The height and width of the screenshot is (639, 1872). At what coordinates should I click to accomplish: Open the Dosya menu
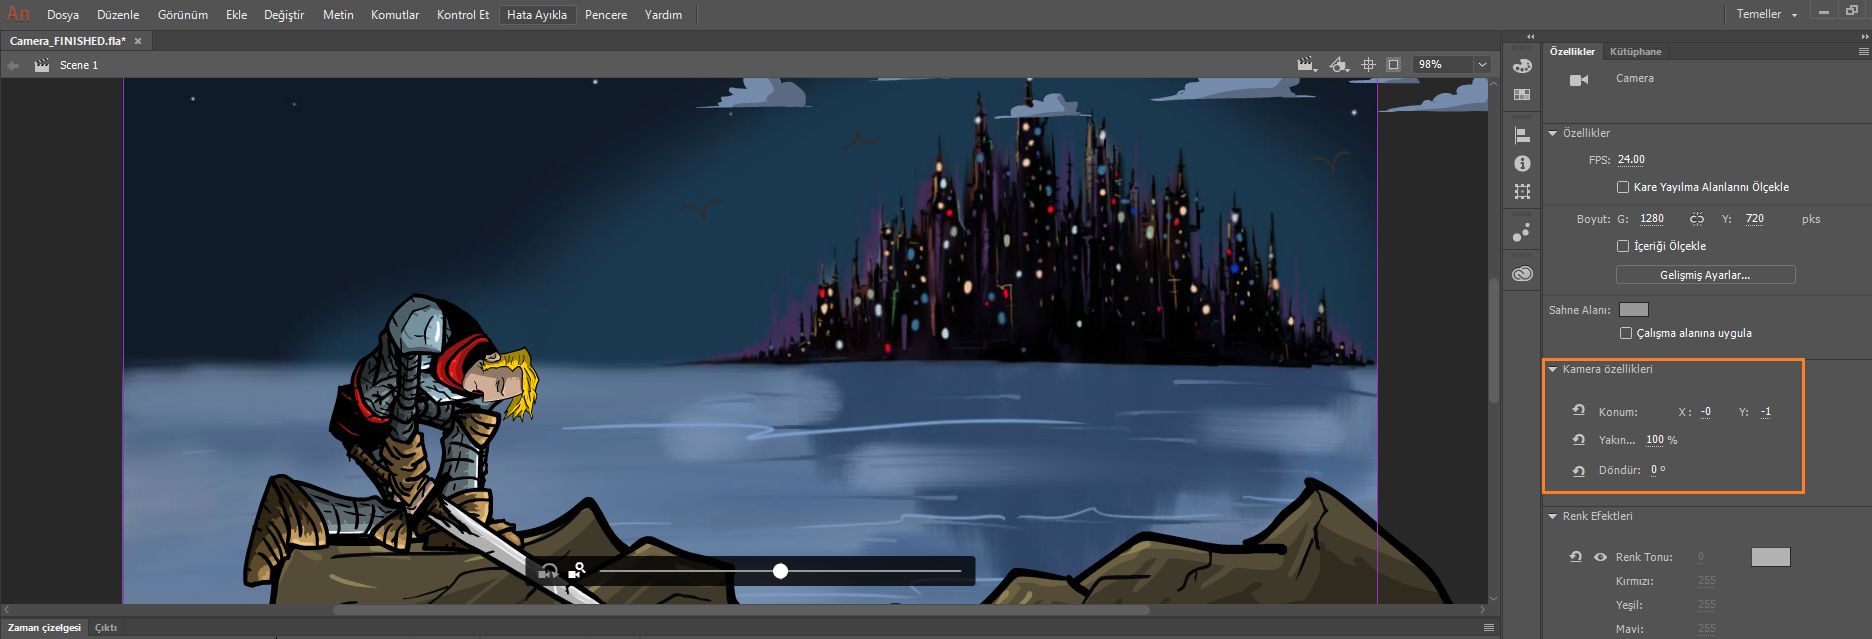63,15
